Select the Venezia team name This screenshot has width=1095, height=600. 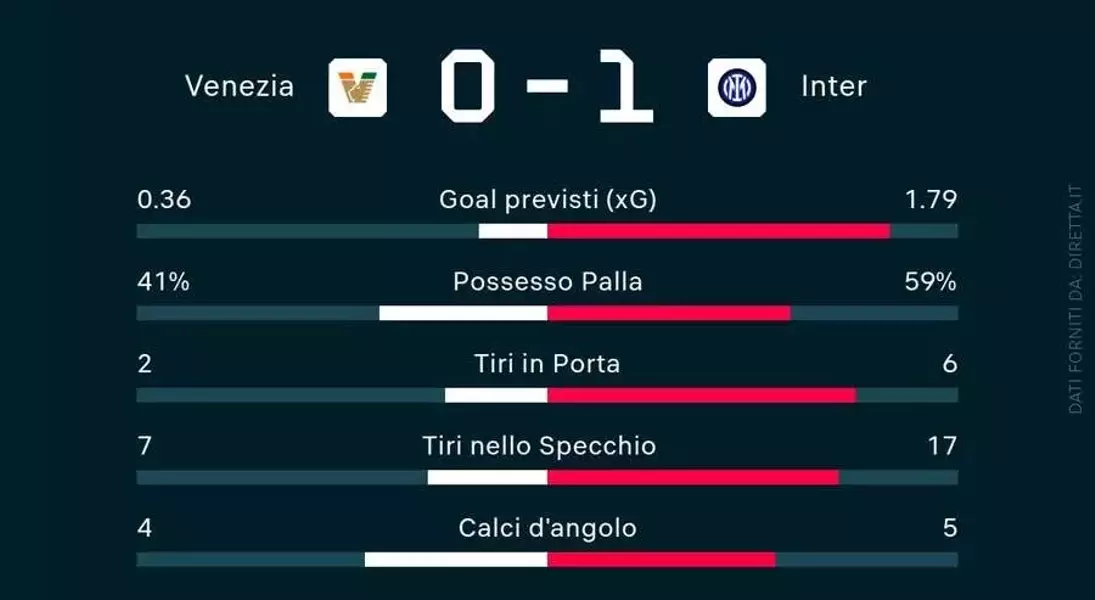(x=240, y=87)
